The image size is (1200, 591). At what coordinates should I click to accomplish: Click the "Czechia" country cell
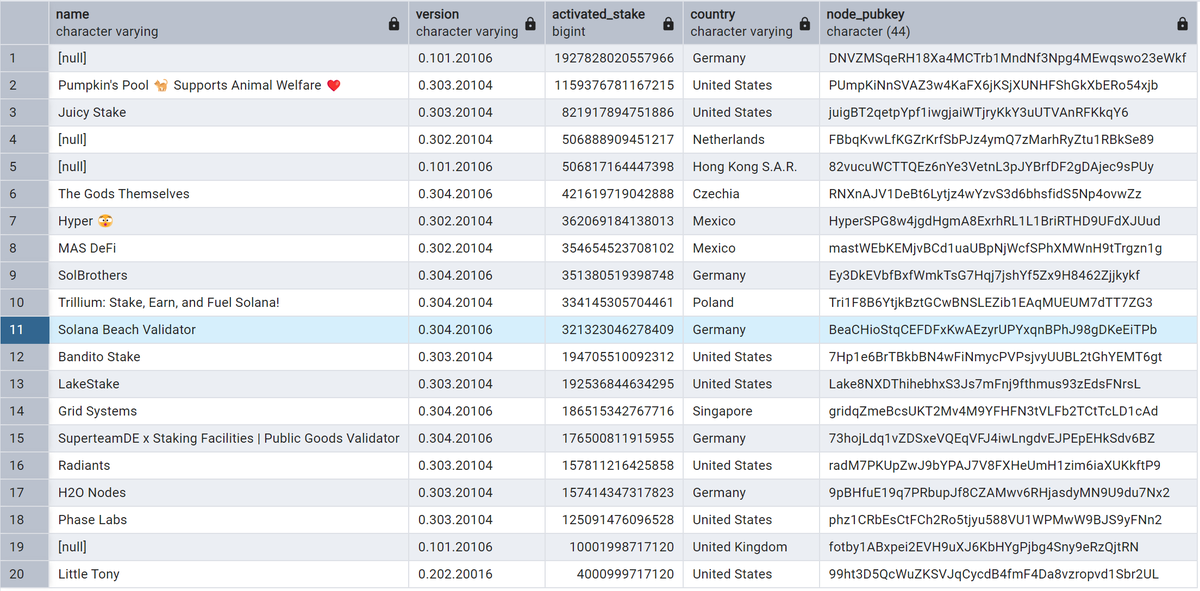point(750,194)
